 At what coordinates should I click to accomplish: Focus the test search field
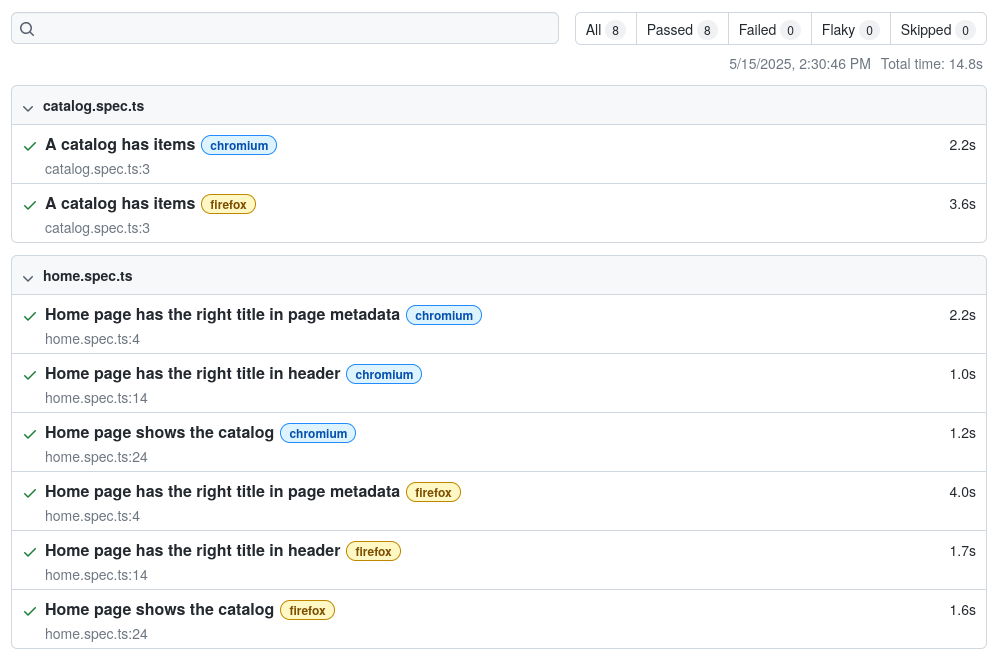point(285,28)
